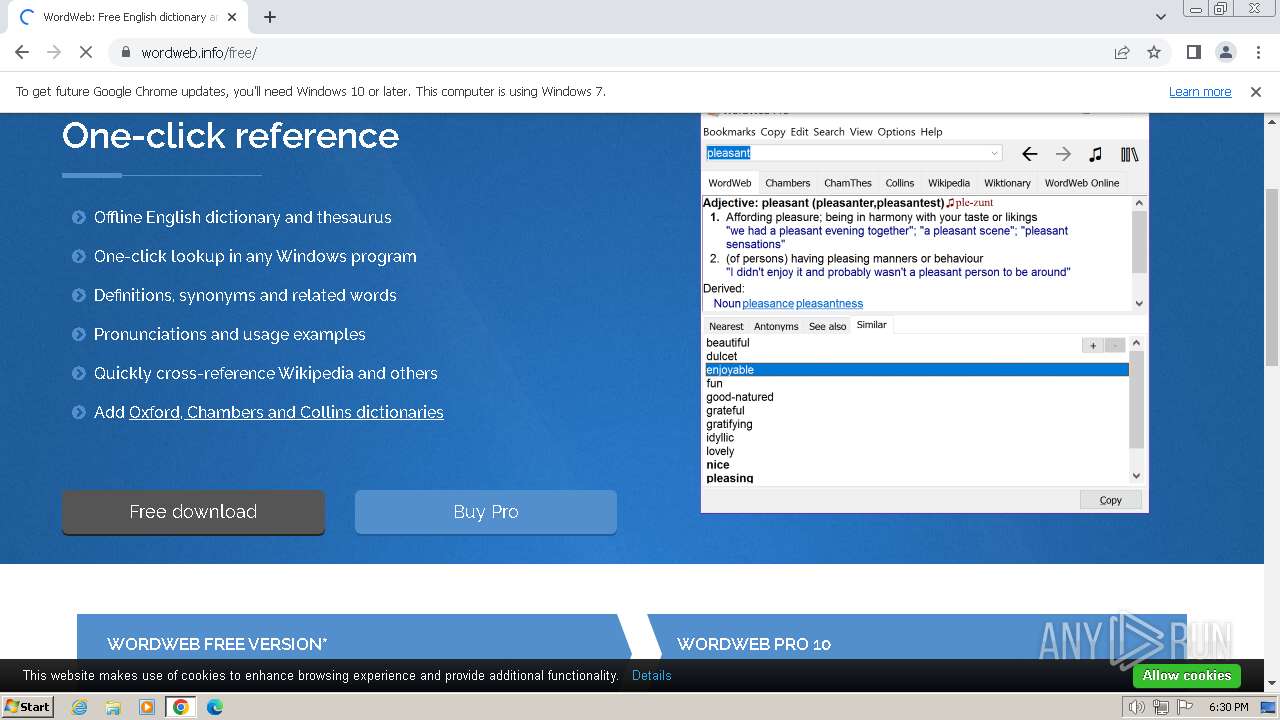Open the Chrome profile menu
The height and width of the screenshot is (720, 1280).
point(1225,53)
